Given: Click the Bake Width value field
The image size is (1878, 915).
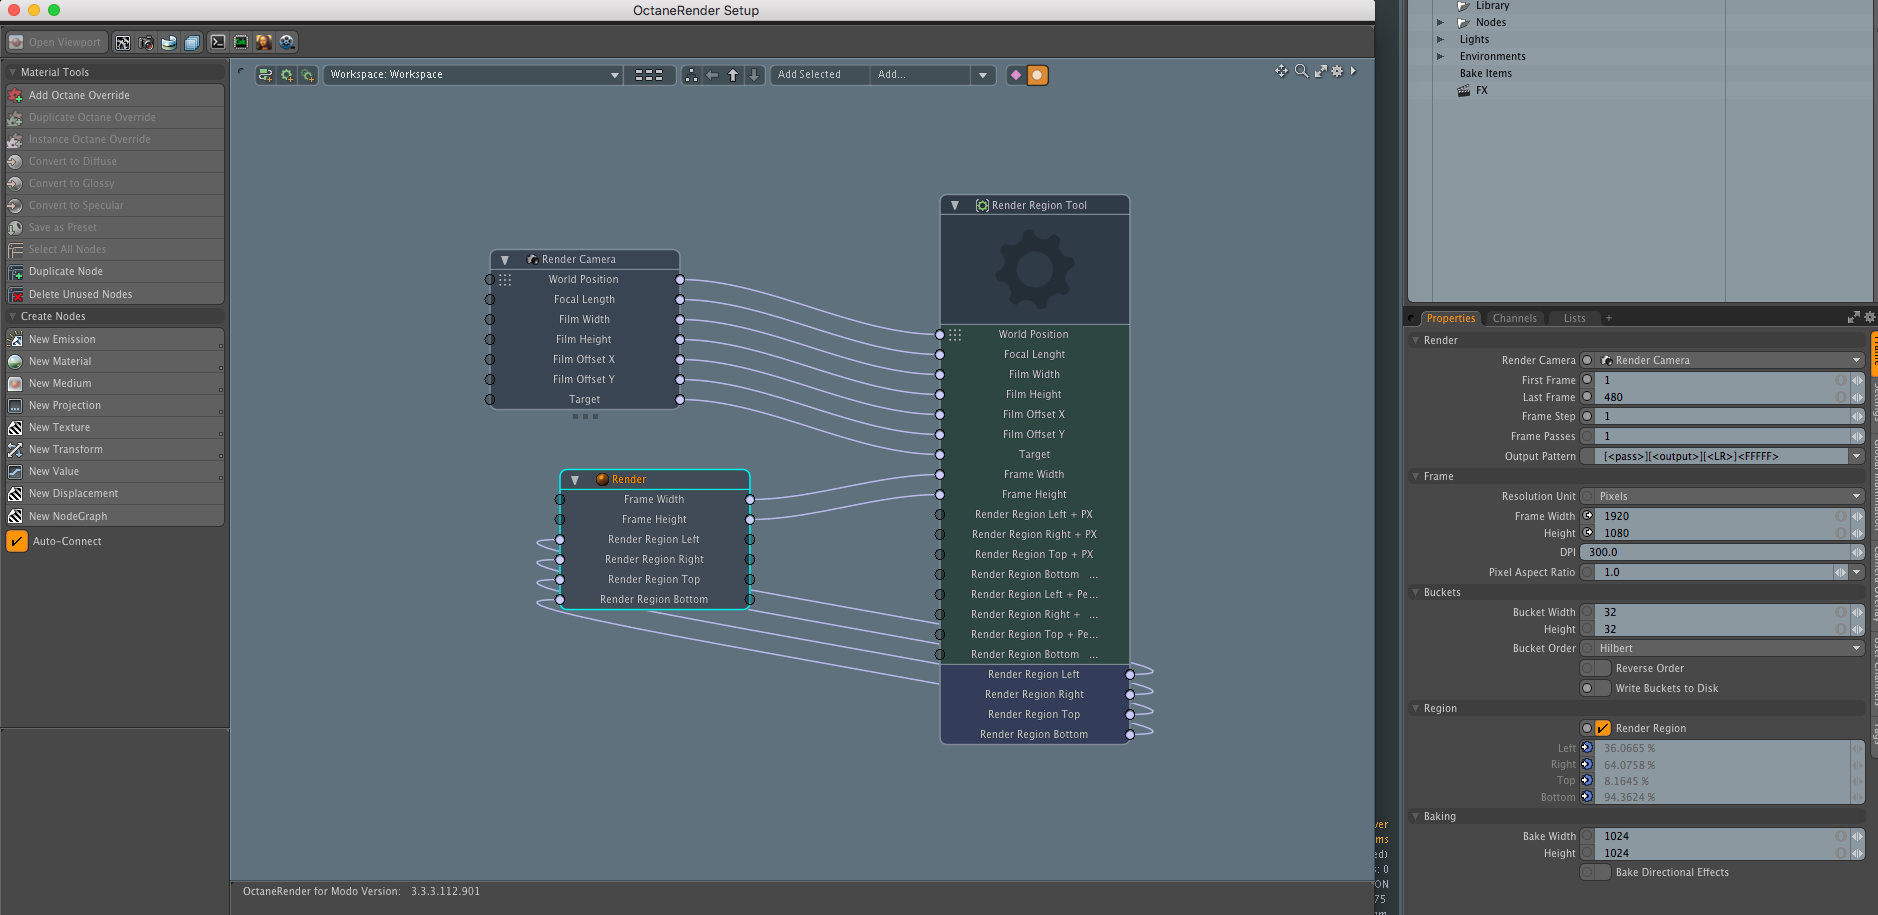Looking at the screenshot, I should (1722, 836).
